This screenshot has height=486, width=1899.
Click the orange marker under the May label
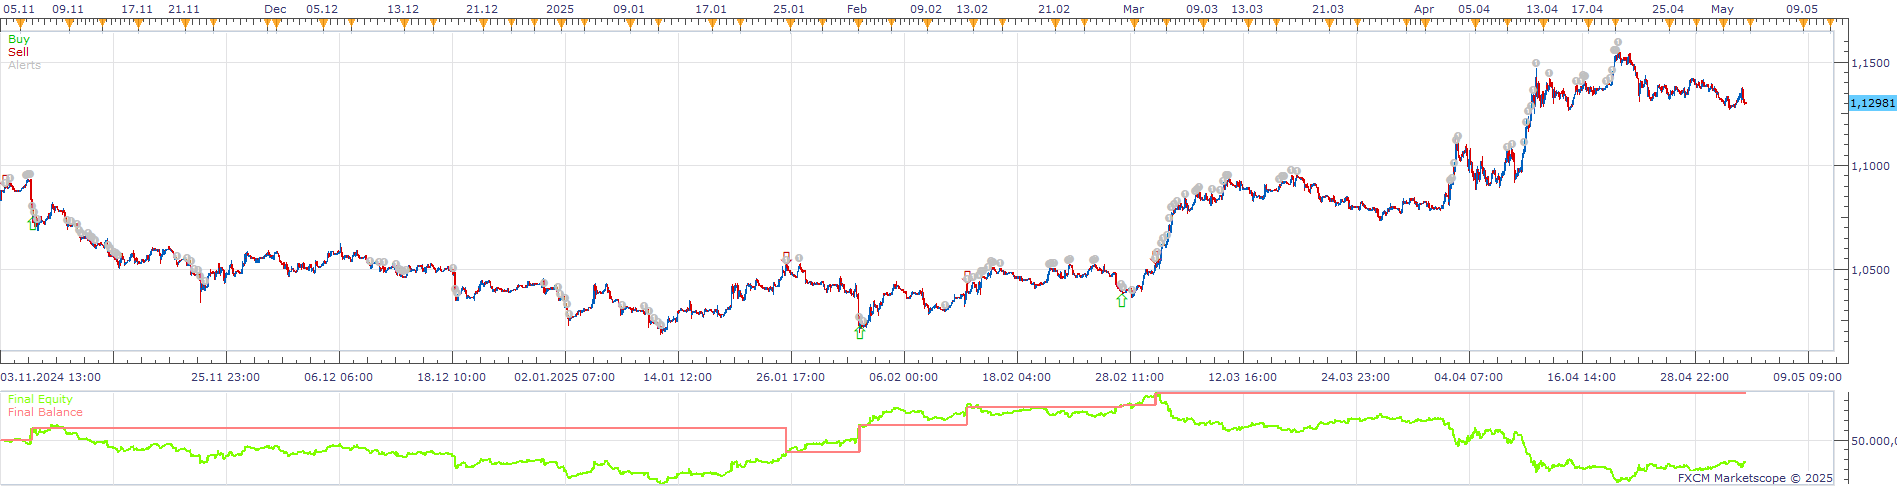pyautogui.click(x=1721, y=23)
